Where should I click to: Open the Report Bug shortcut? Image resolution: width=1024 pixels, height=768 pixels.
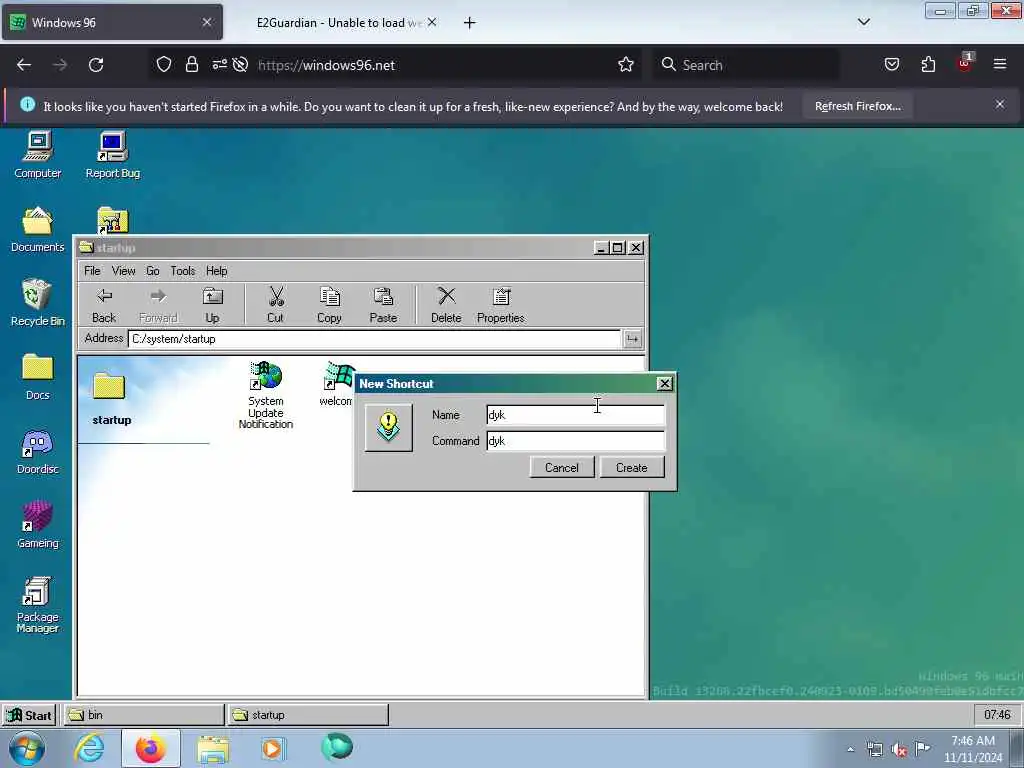pyautogui.click(x=112, y=155)
